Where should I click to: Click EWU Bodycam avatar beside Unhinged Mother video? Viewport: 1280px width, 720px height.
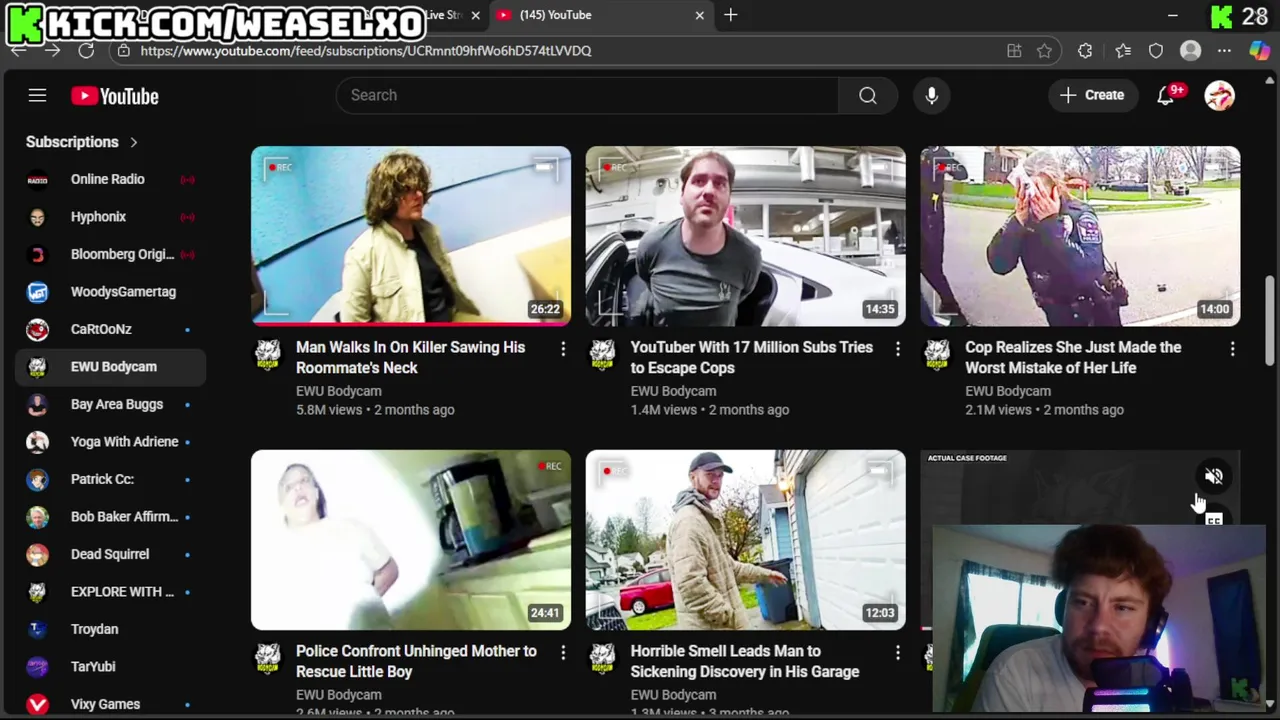[x=268, y=657]
